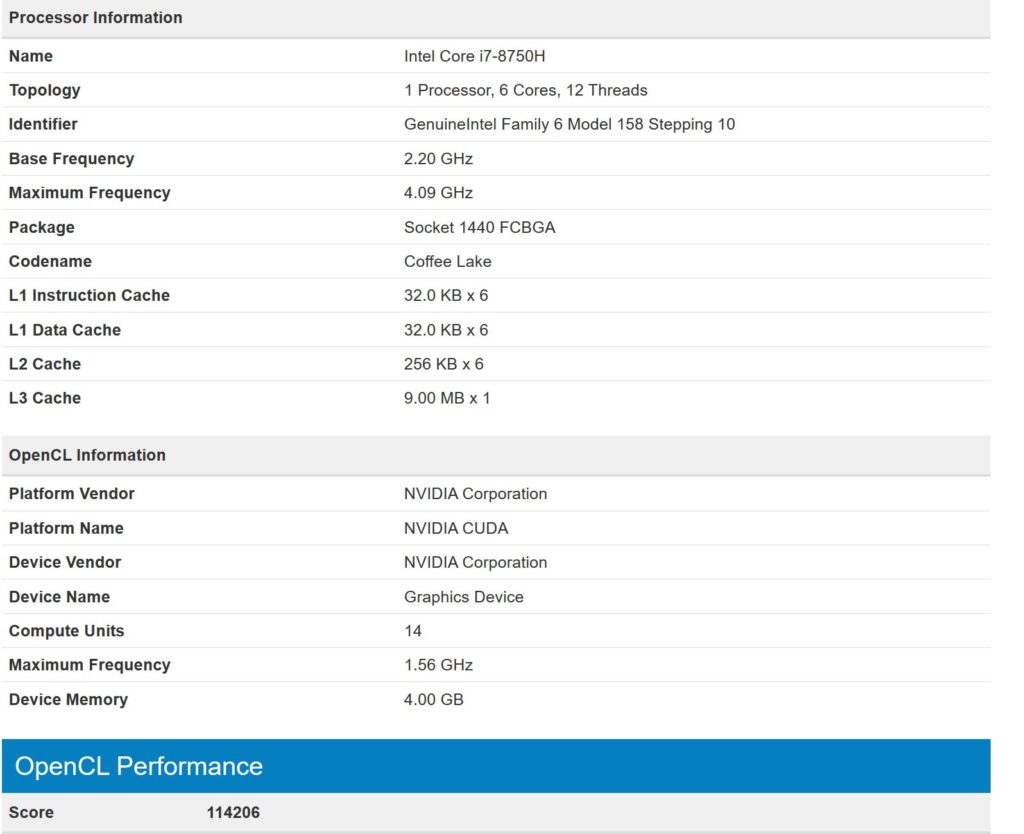This screenshot has width=1024, height=834.
Task: Select the 1.56 GHz GPU frequency value
Action: click(x=438, y=665)
